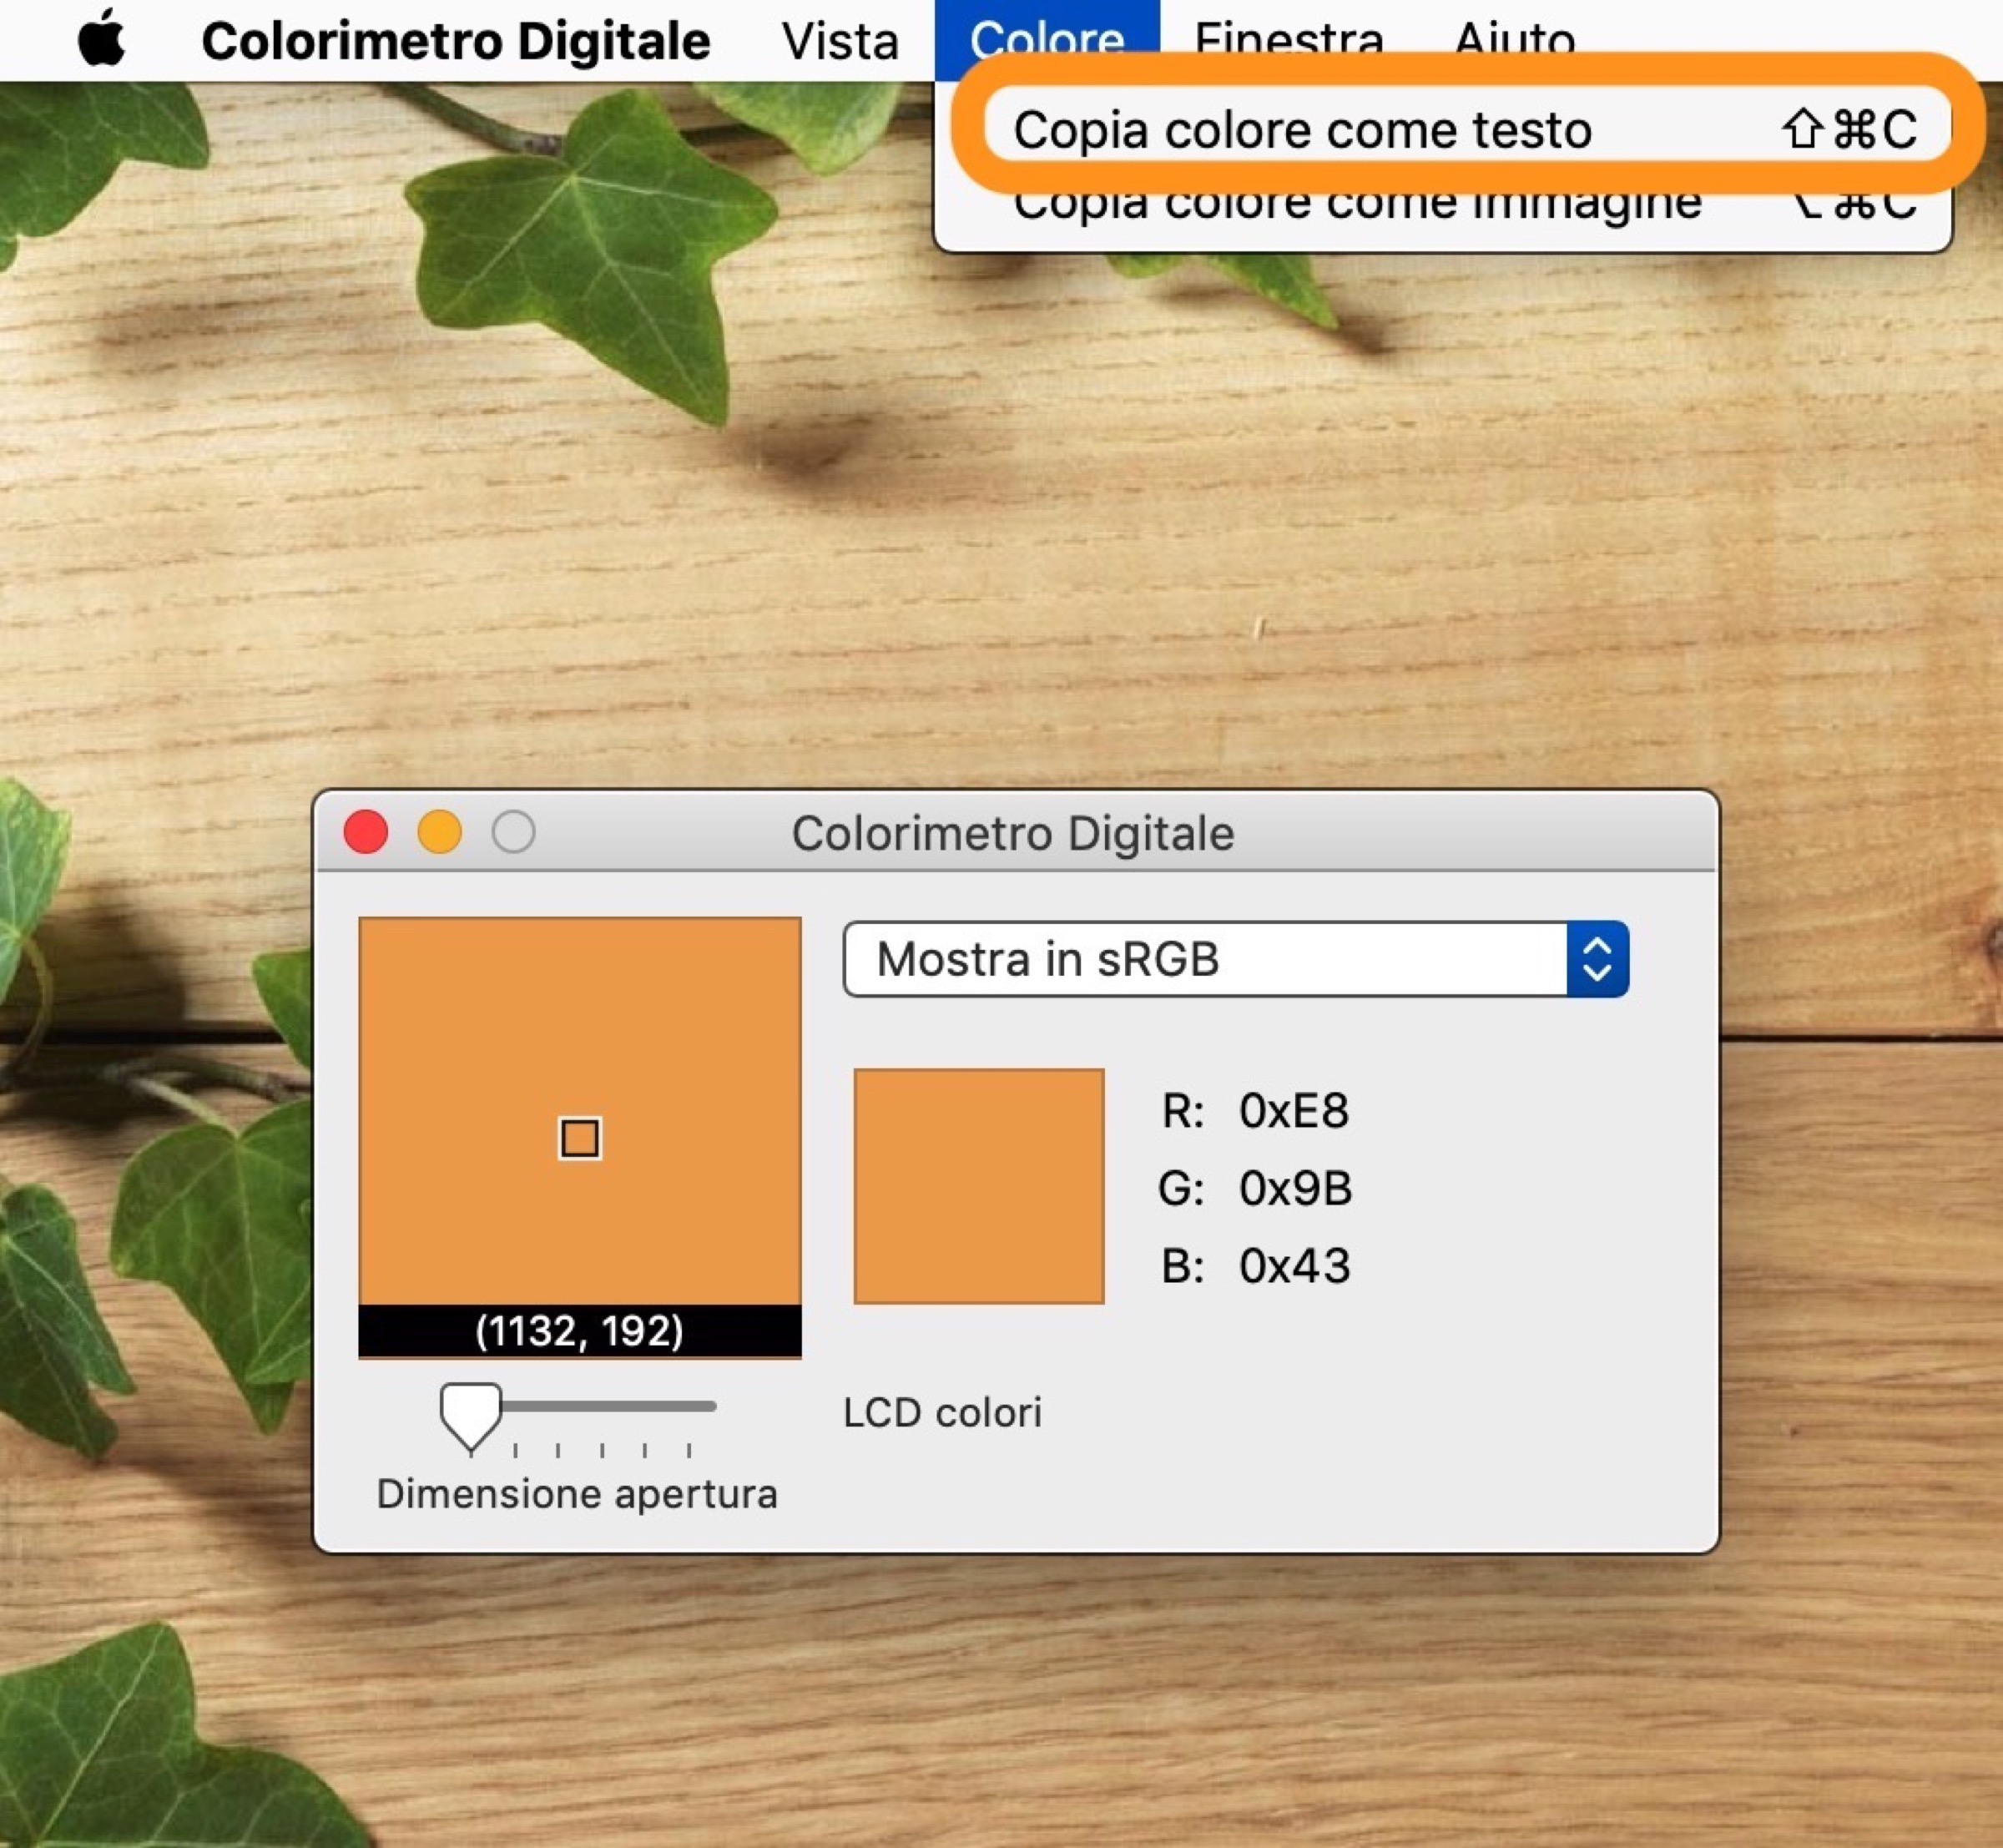This screenshot has height=1848, width=2003.
Task: Click the small orange color swatch
Action: pyautogui.click(x=978, y=1186)
